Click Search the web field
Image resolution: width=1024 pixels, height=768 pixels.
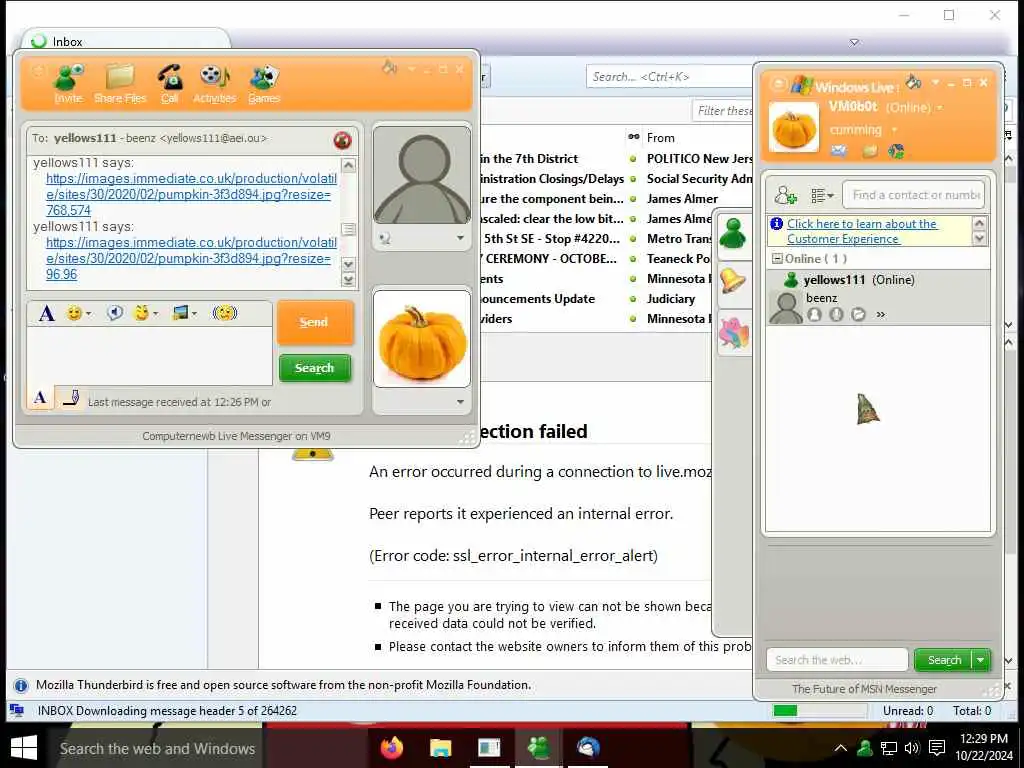click(837, 660)
